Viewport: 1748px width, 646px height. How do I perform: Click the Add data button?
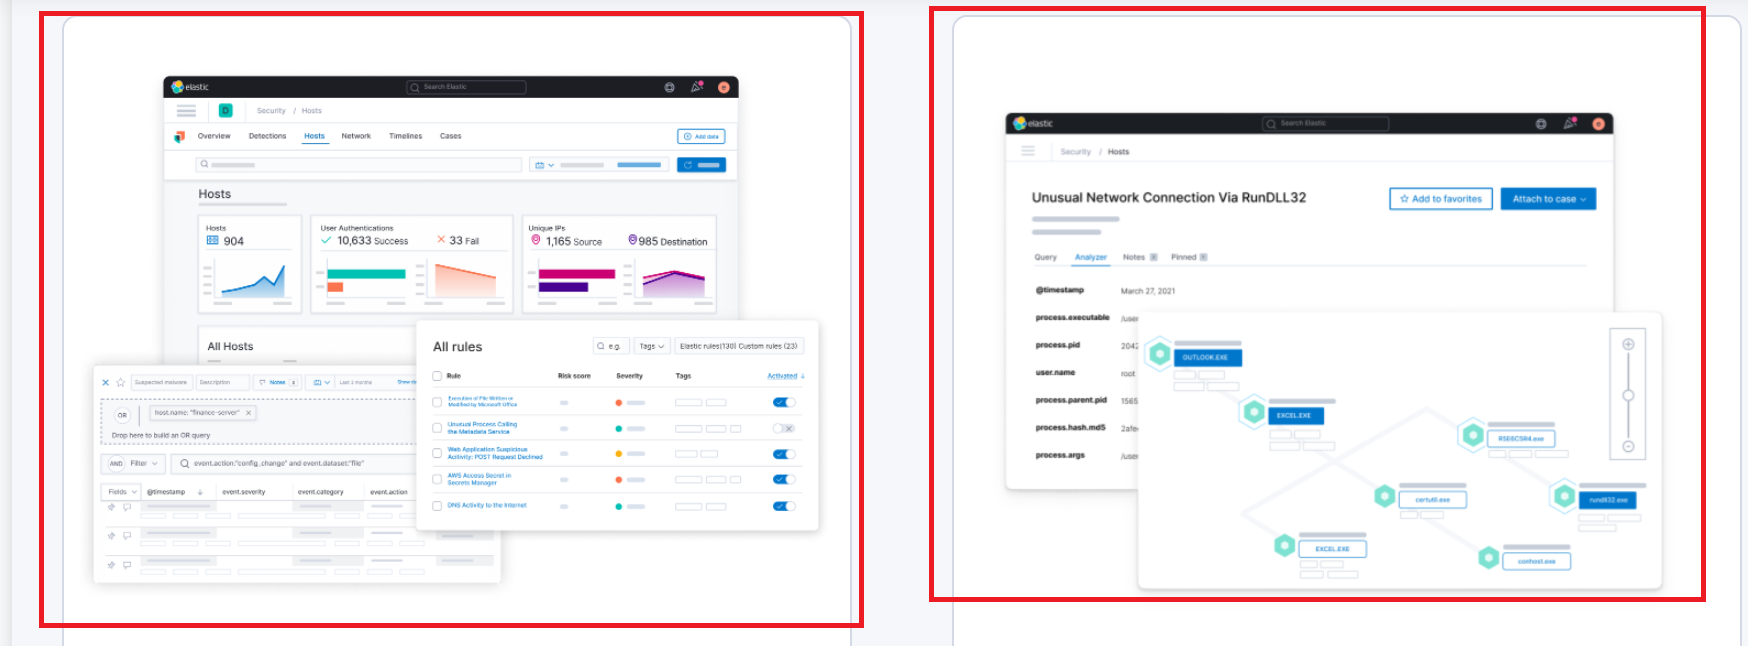[701, 136]
